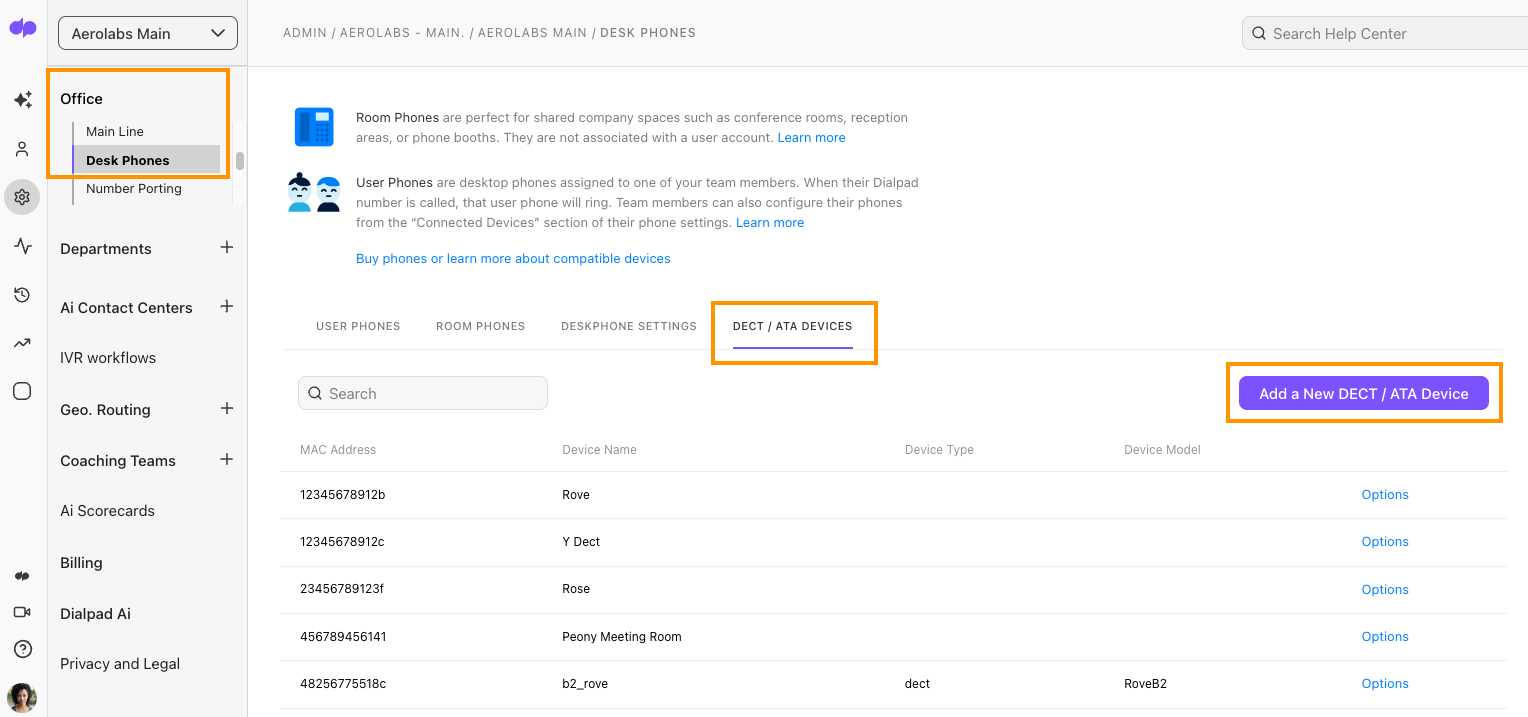Click Learn more link for Room Phones
The width and height of the screenshot is (1528, 717).
click(811, 137)
